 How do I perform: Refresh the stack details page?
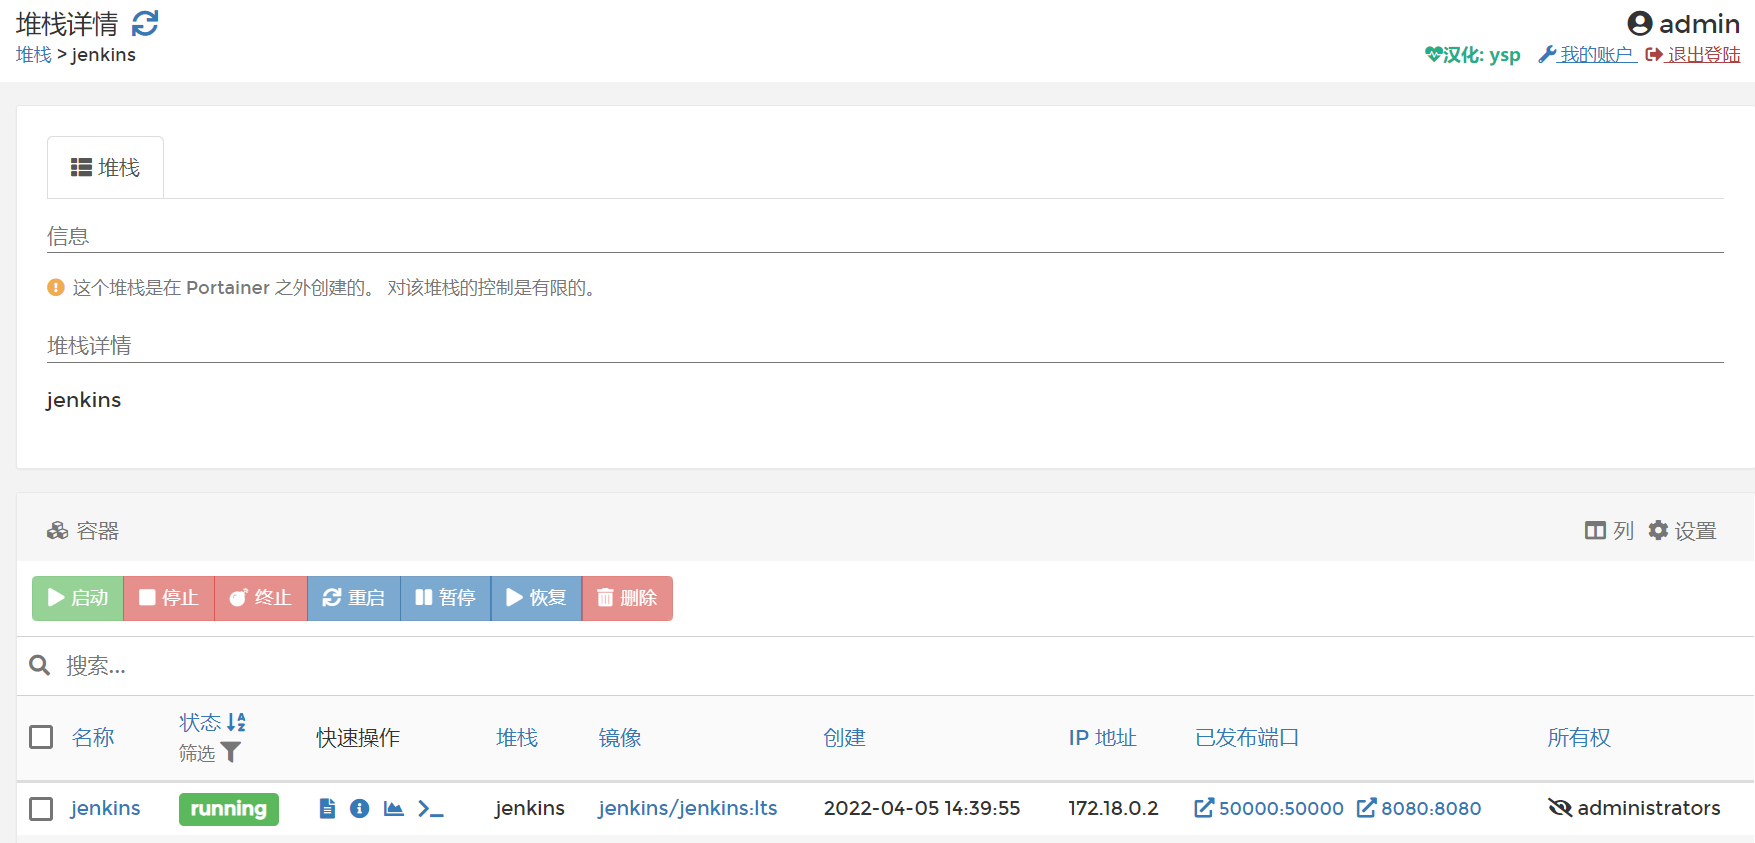pos(145,23)
